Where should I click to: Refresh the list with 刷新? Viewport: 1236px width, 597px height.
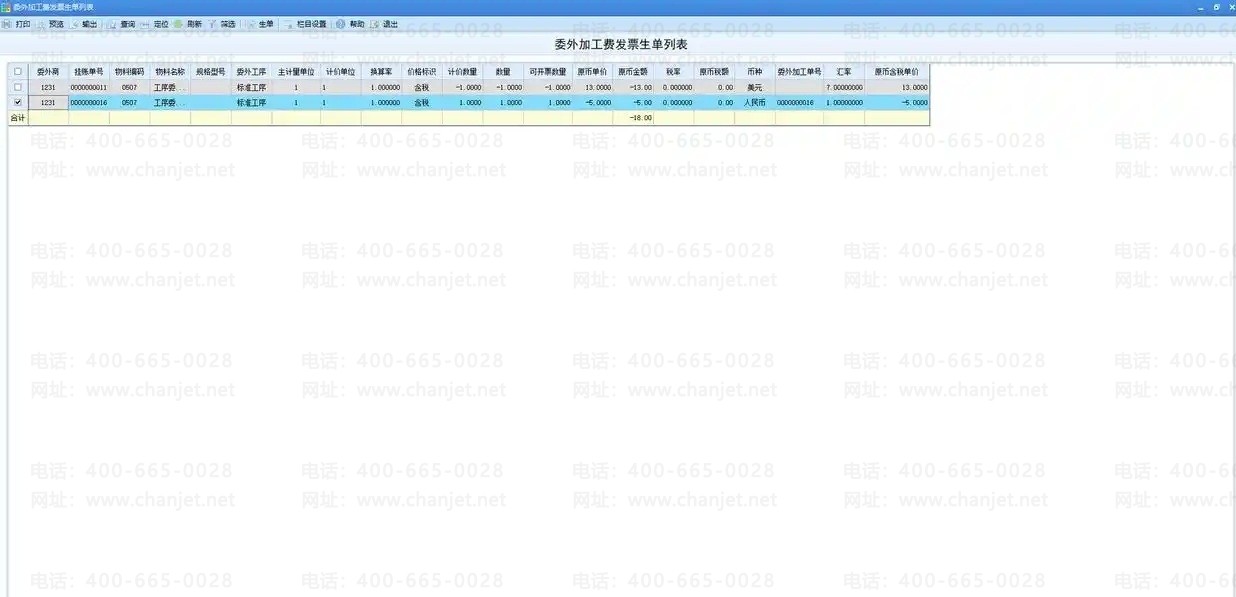188,24
